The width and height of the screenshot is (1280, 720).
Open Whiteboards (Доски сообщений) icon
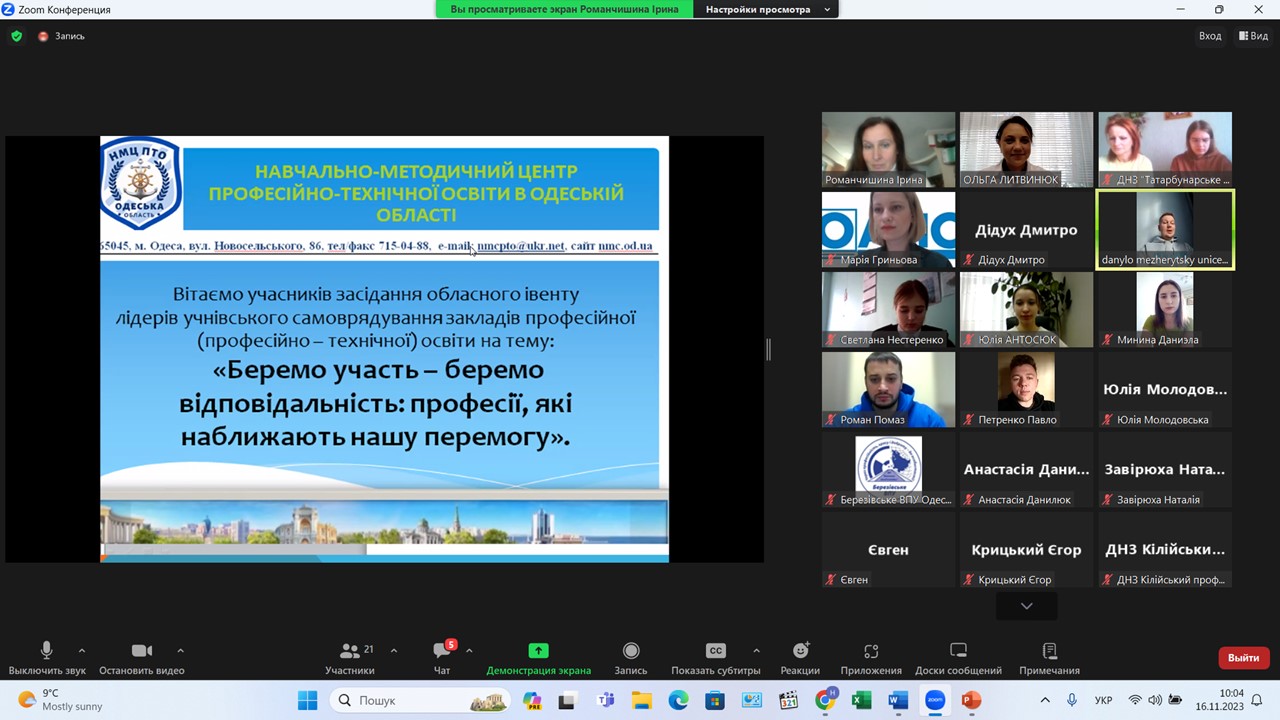coord(958,651)
